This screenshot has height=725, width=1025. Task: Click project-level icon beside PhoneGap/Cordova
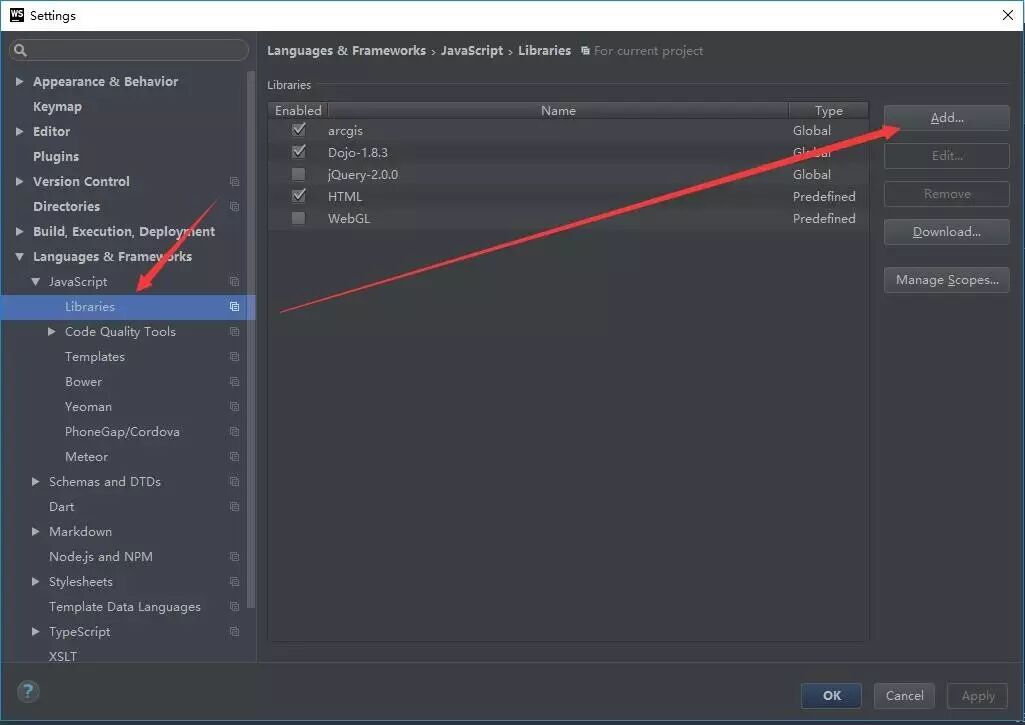click(x=234, y=432)
